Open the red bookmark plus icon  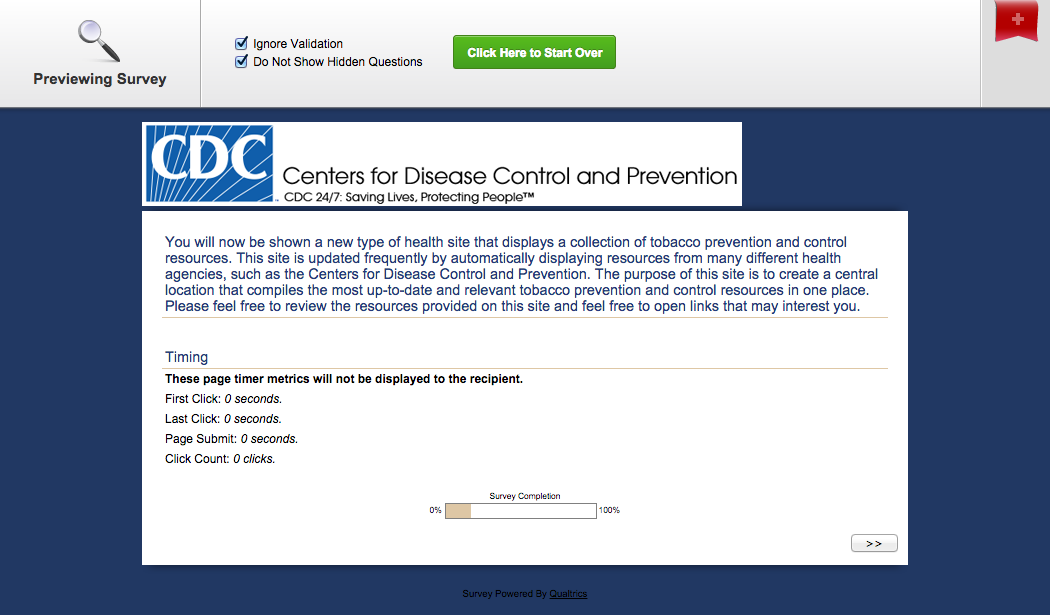tap(1017, 21)
